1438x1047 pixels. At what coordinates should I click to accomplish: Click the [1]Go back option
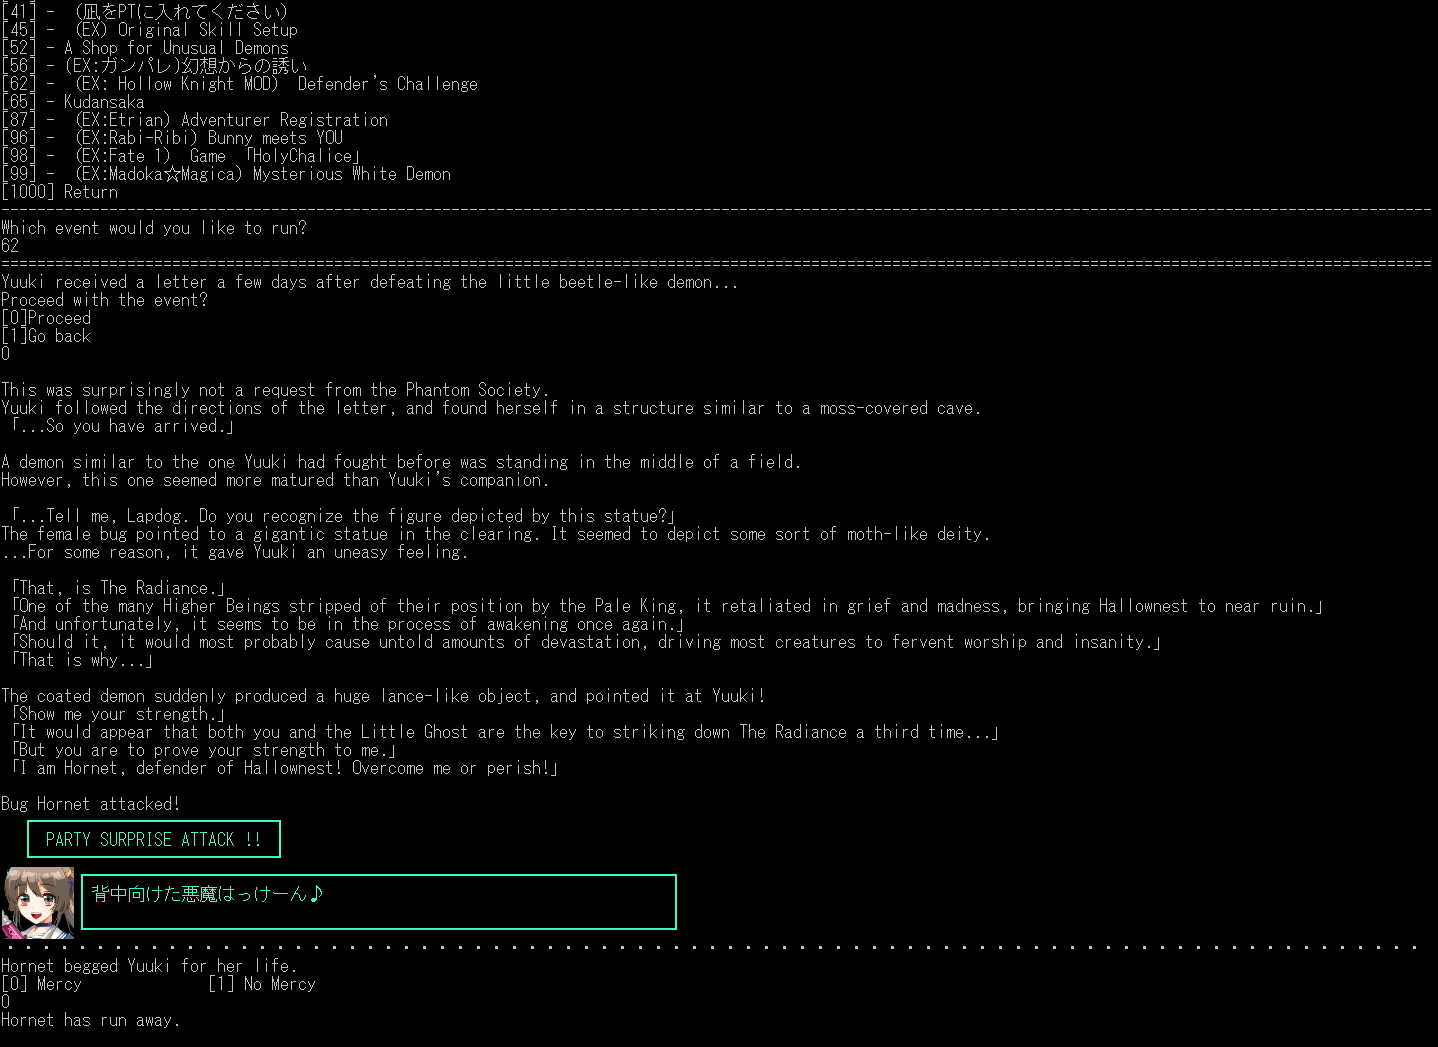tap(46, 336)
